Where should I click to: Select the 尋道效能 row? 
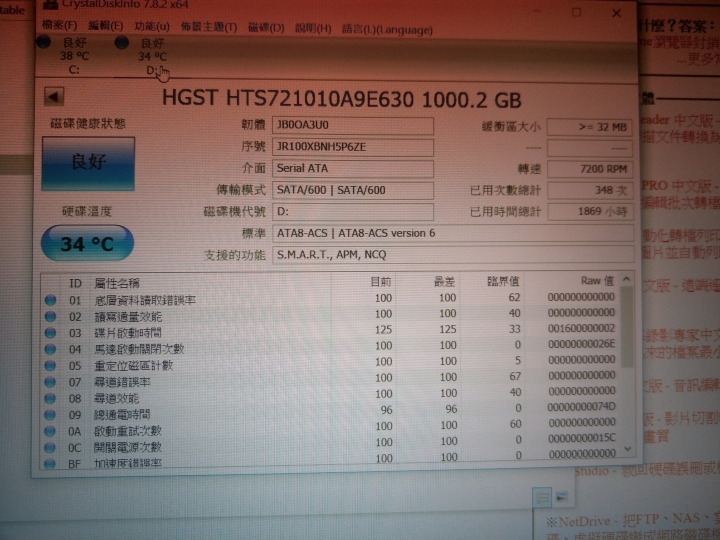point(330,395)
